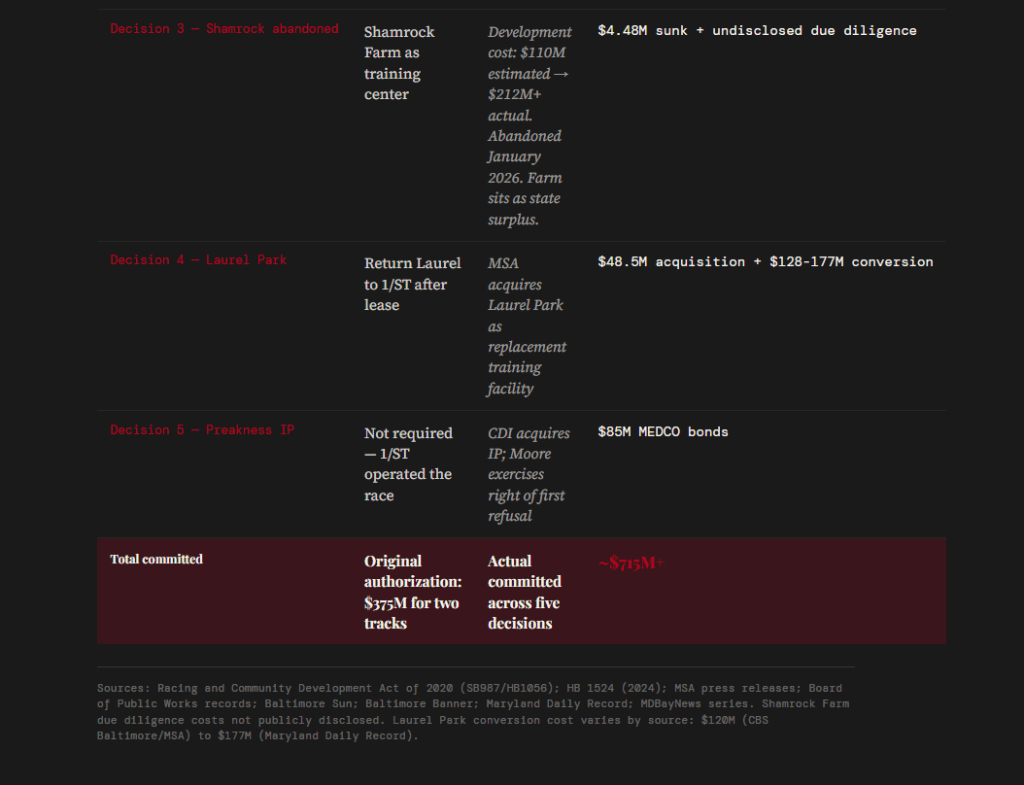Screen dimensions: 1024x785
Task: Select "Actual committed across five decisions" cell
Action: tap(524, 592)
